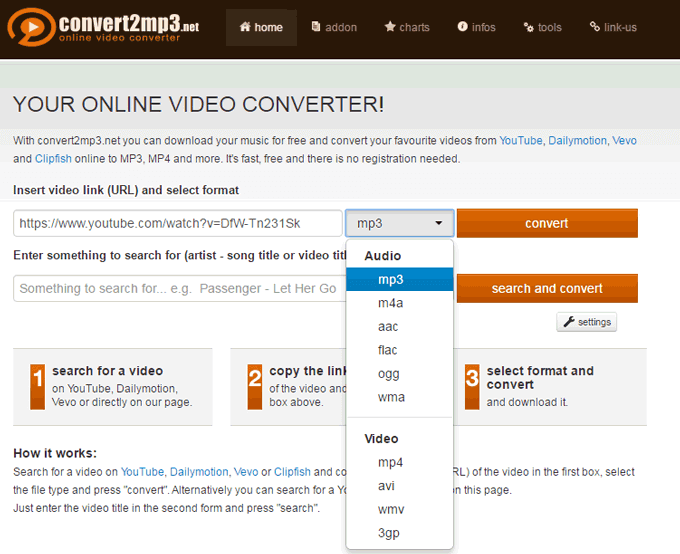Select ogg audio format

399,373
